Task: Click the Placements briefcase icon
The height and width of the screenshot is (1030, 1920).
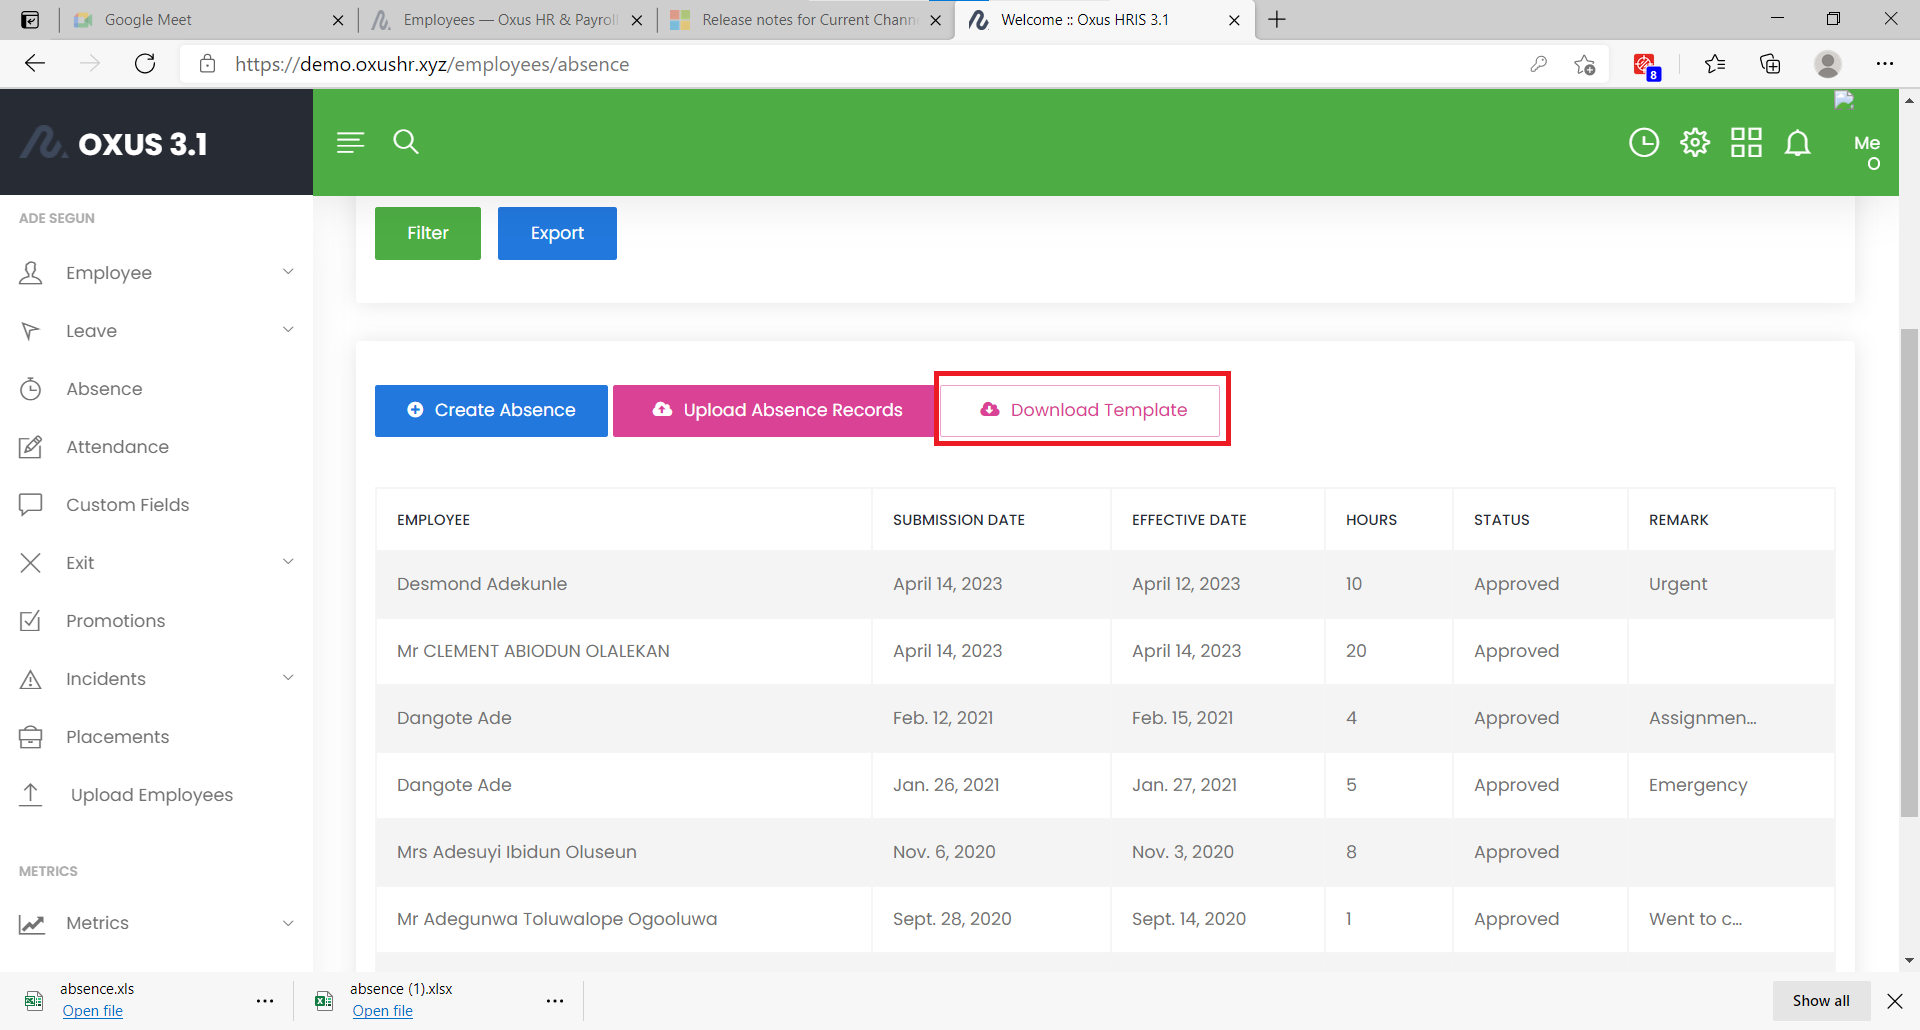Action: tap(31, 737)
